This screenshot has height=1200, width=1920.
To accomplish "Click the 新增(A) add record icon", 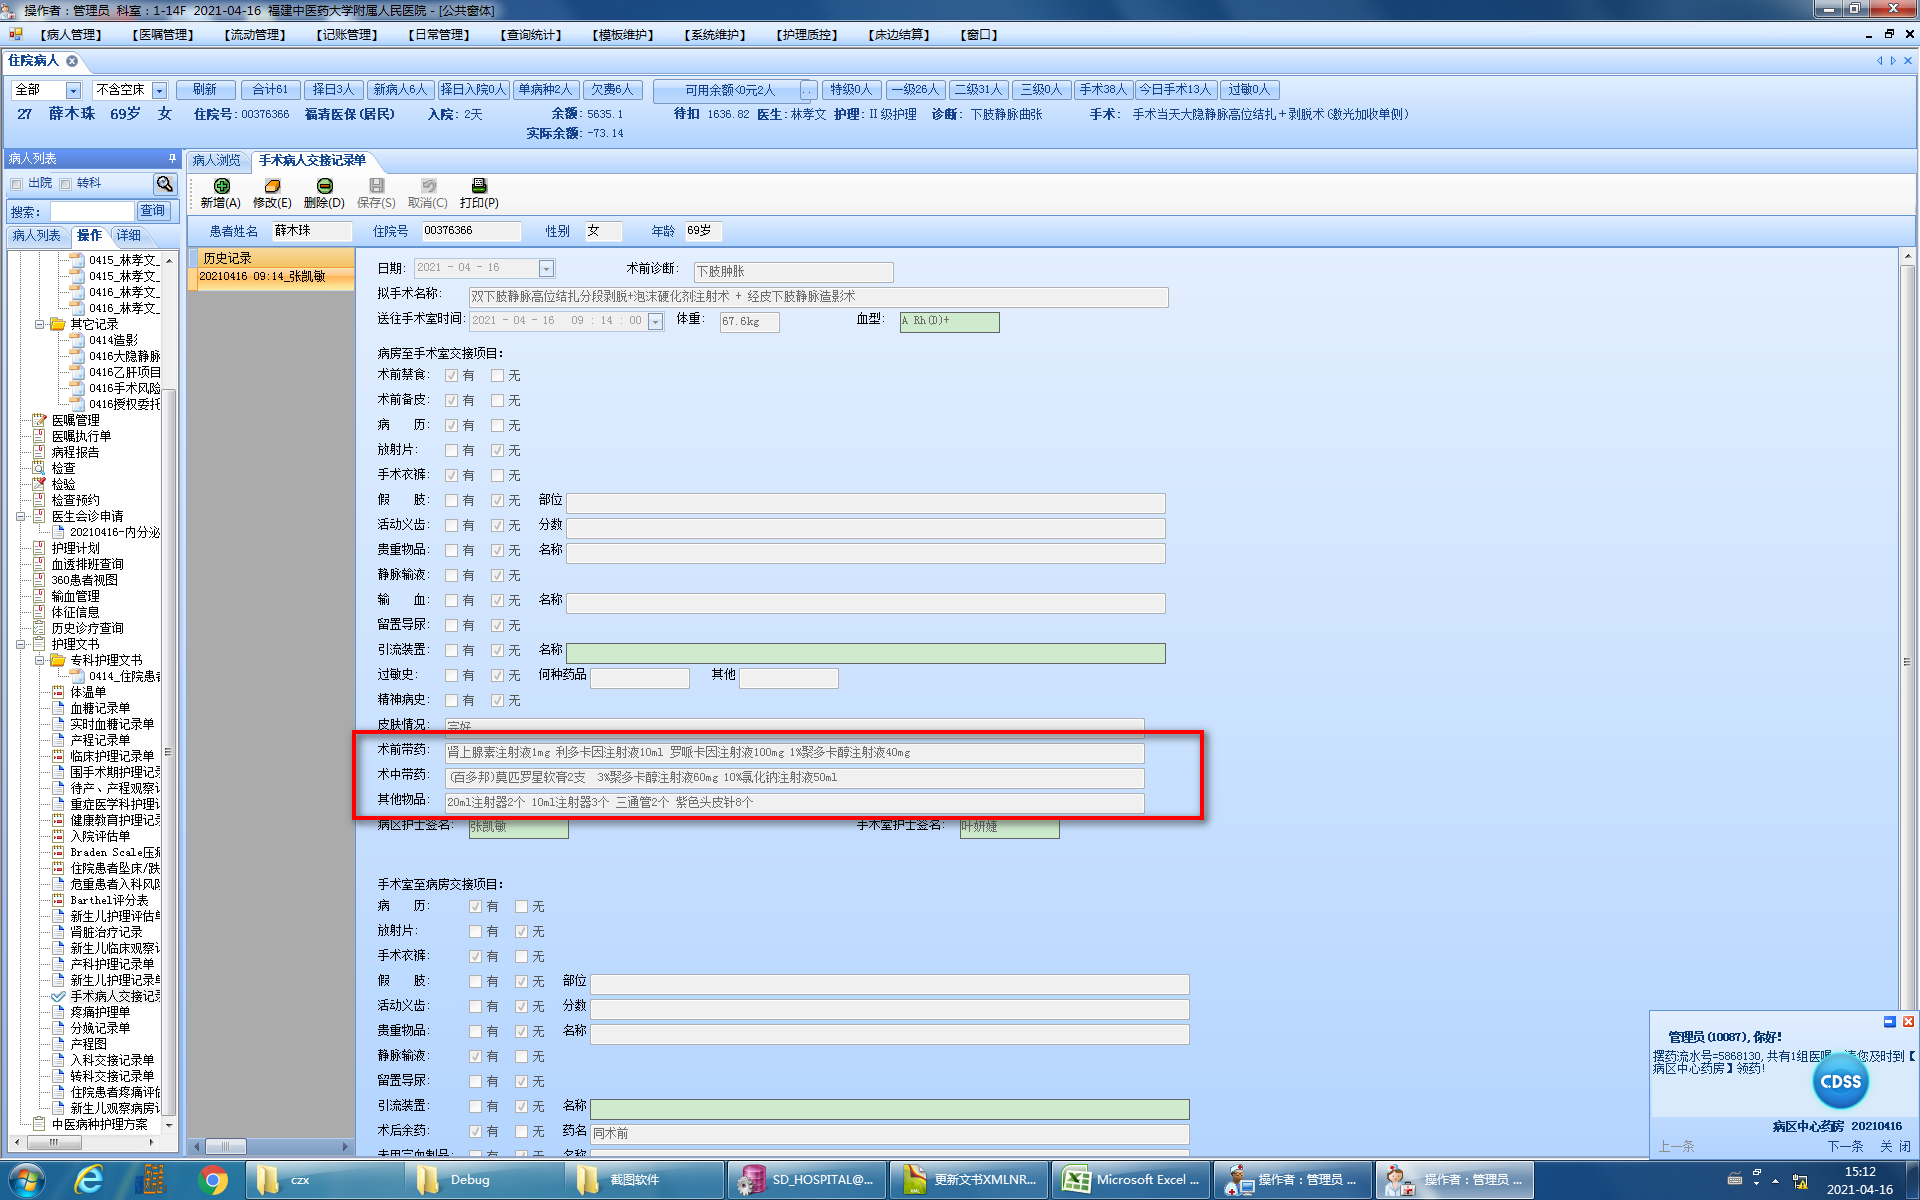I will [x=221, y=186].
